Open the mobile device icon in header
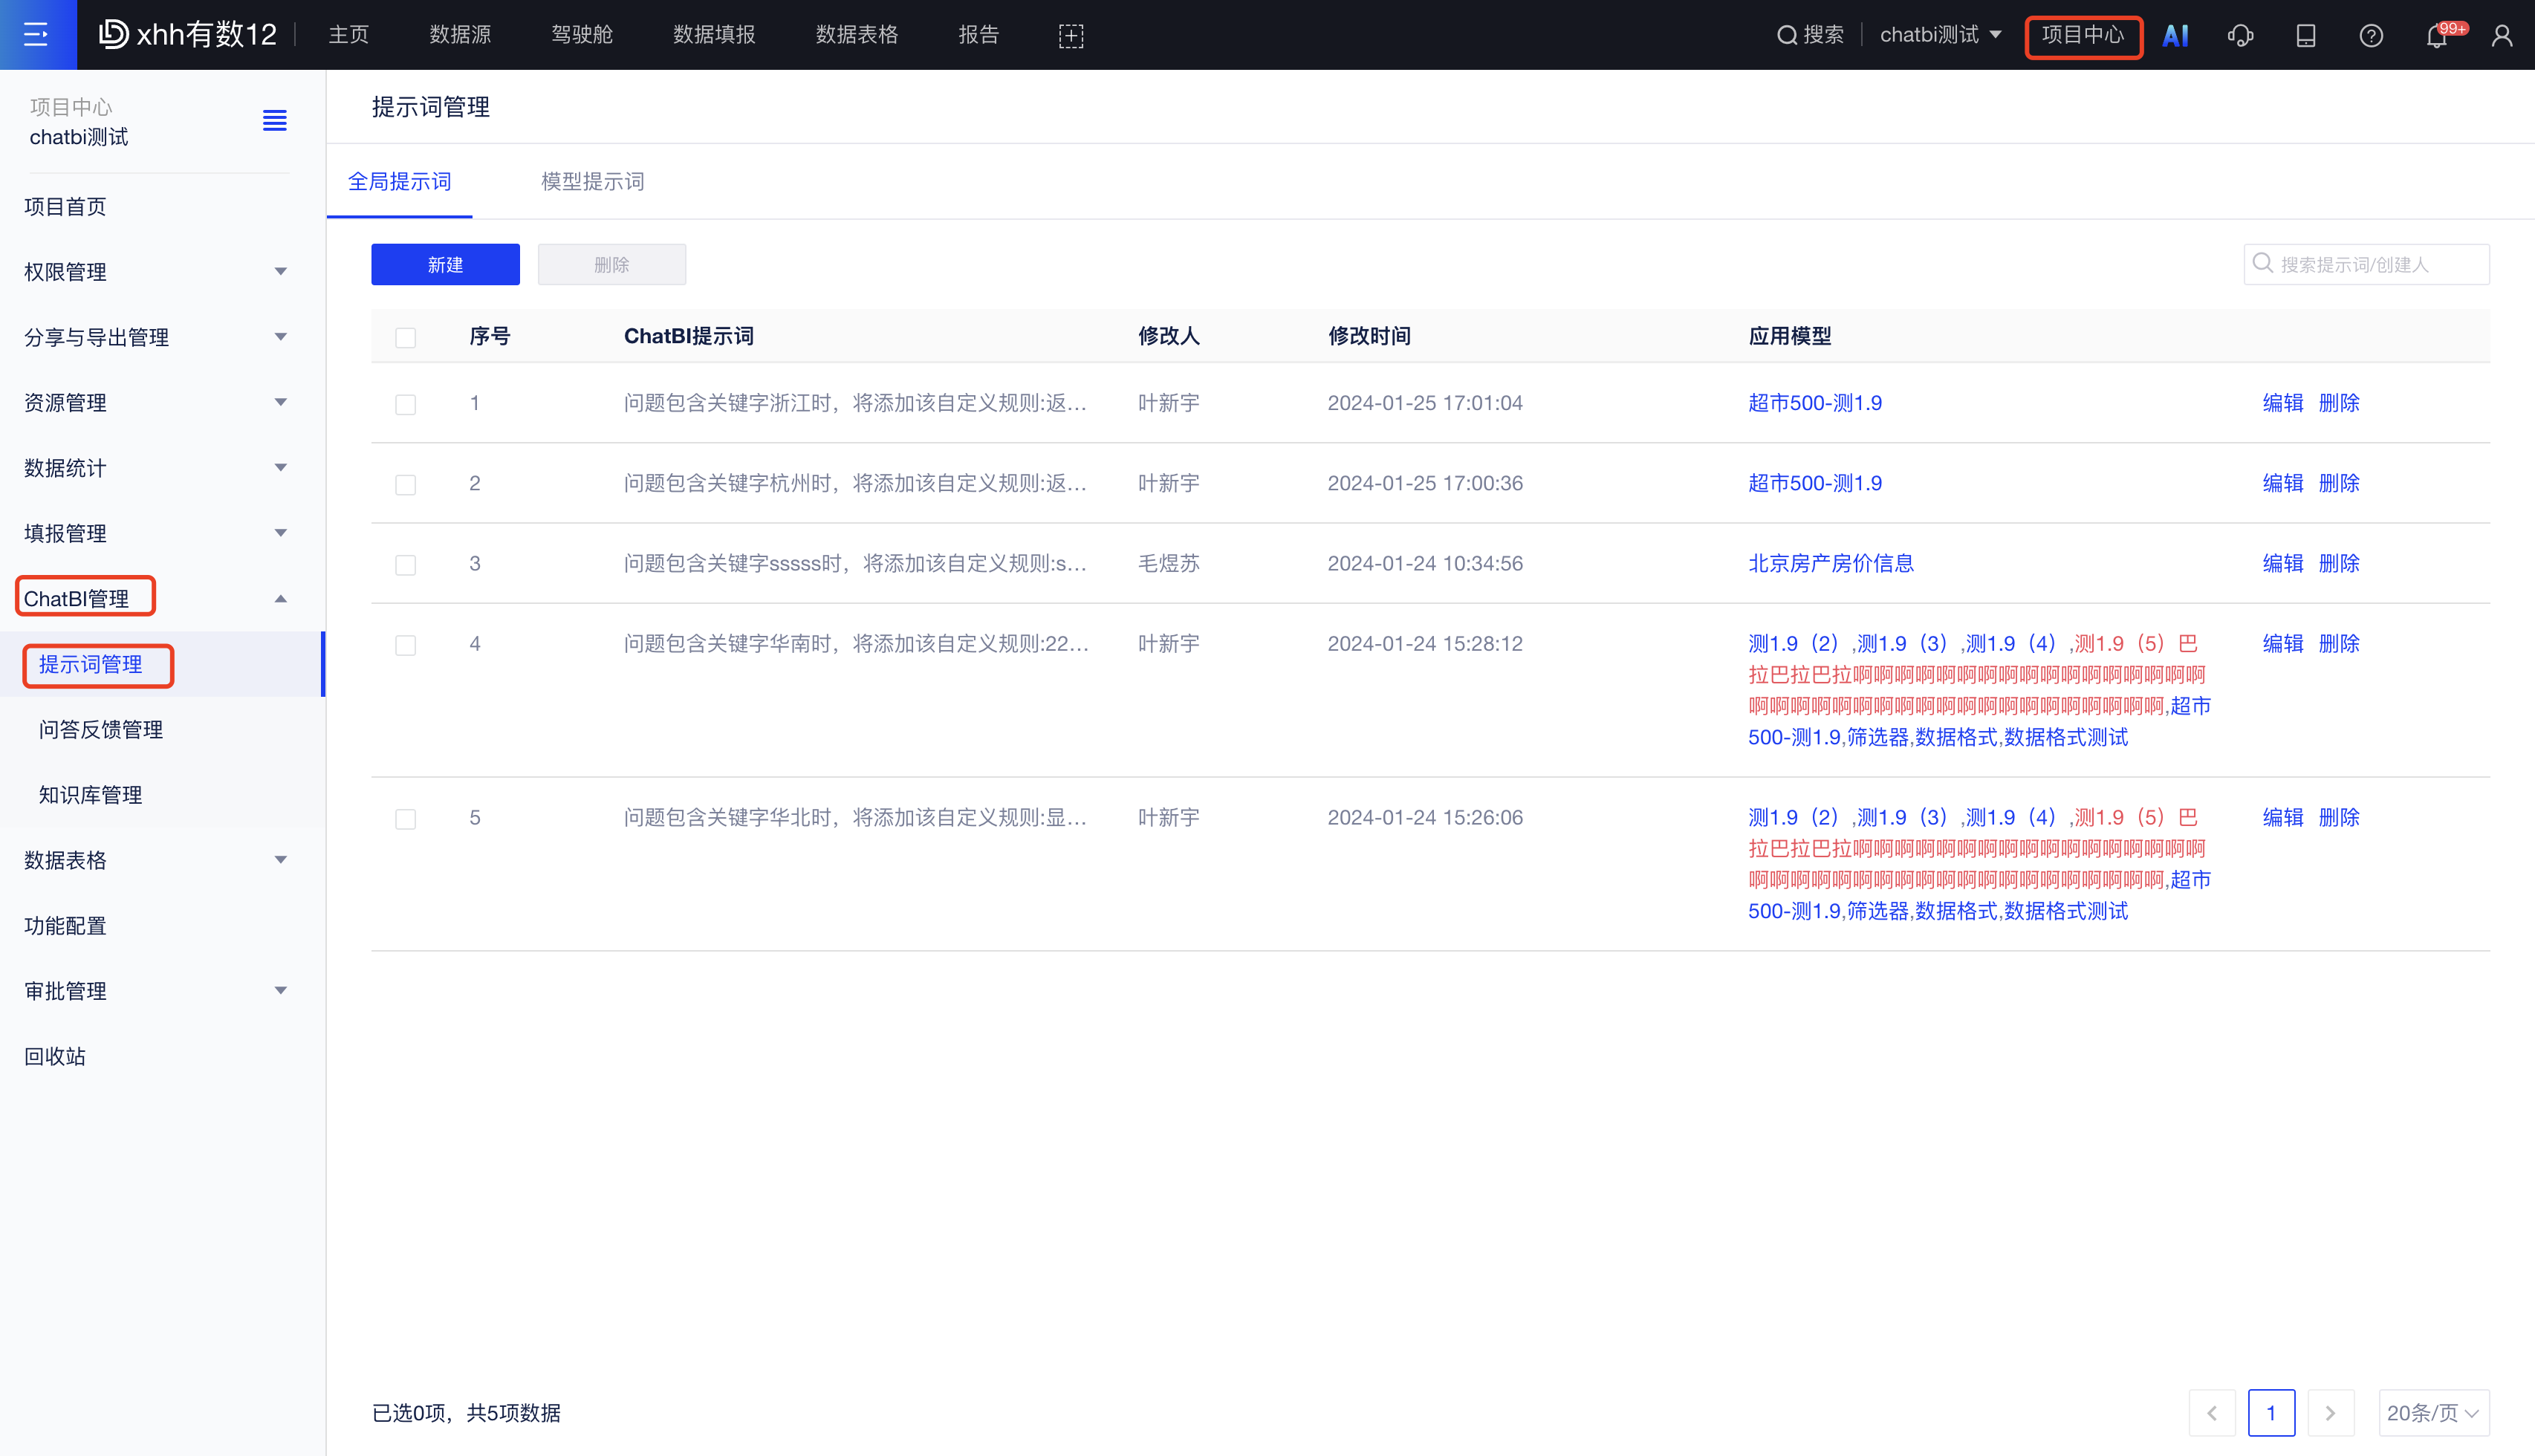The image size is (2535, 1456). click(2306, 36)
